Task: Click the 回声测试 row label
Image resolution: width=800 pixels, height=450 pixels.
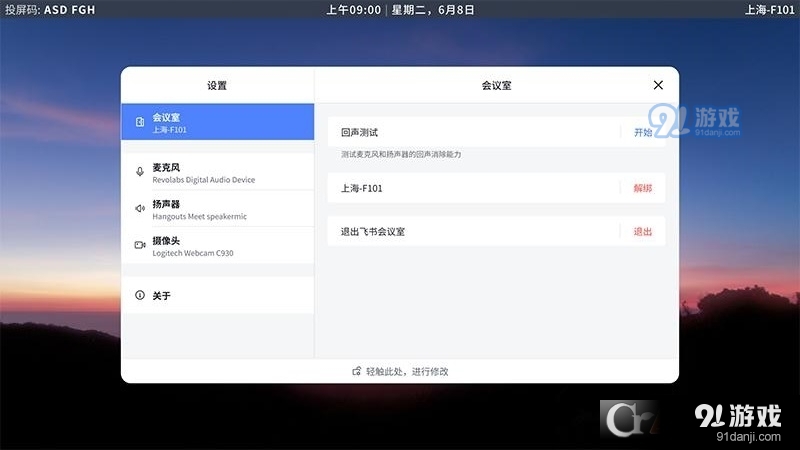Action: coord(359,133)
